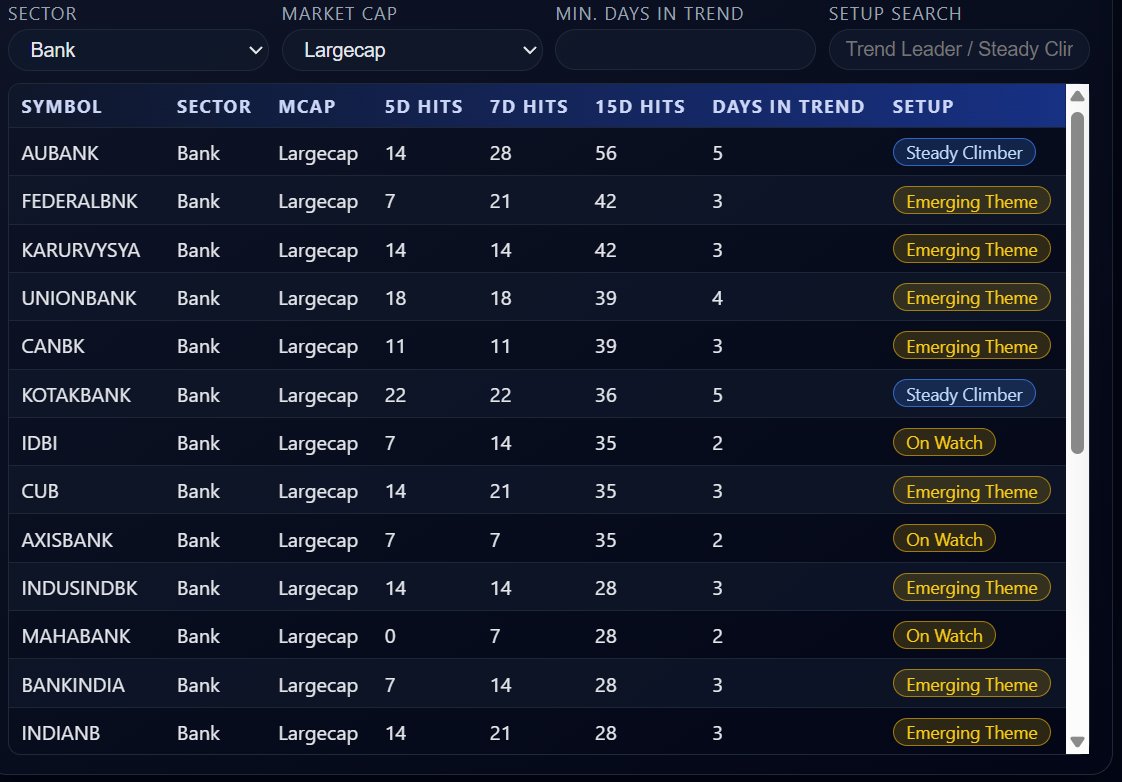Click the table's vertical scrollbar thumb
This screenshot has height=782, width=1122.
tap(1078, 283)
